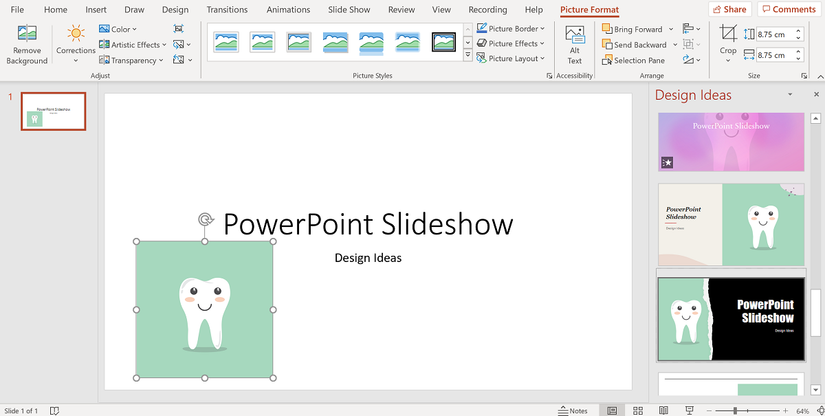
Task: Switch to Slide Sorter view icon
Action: tap(638, 411)
